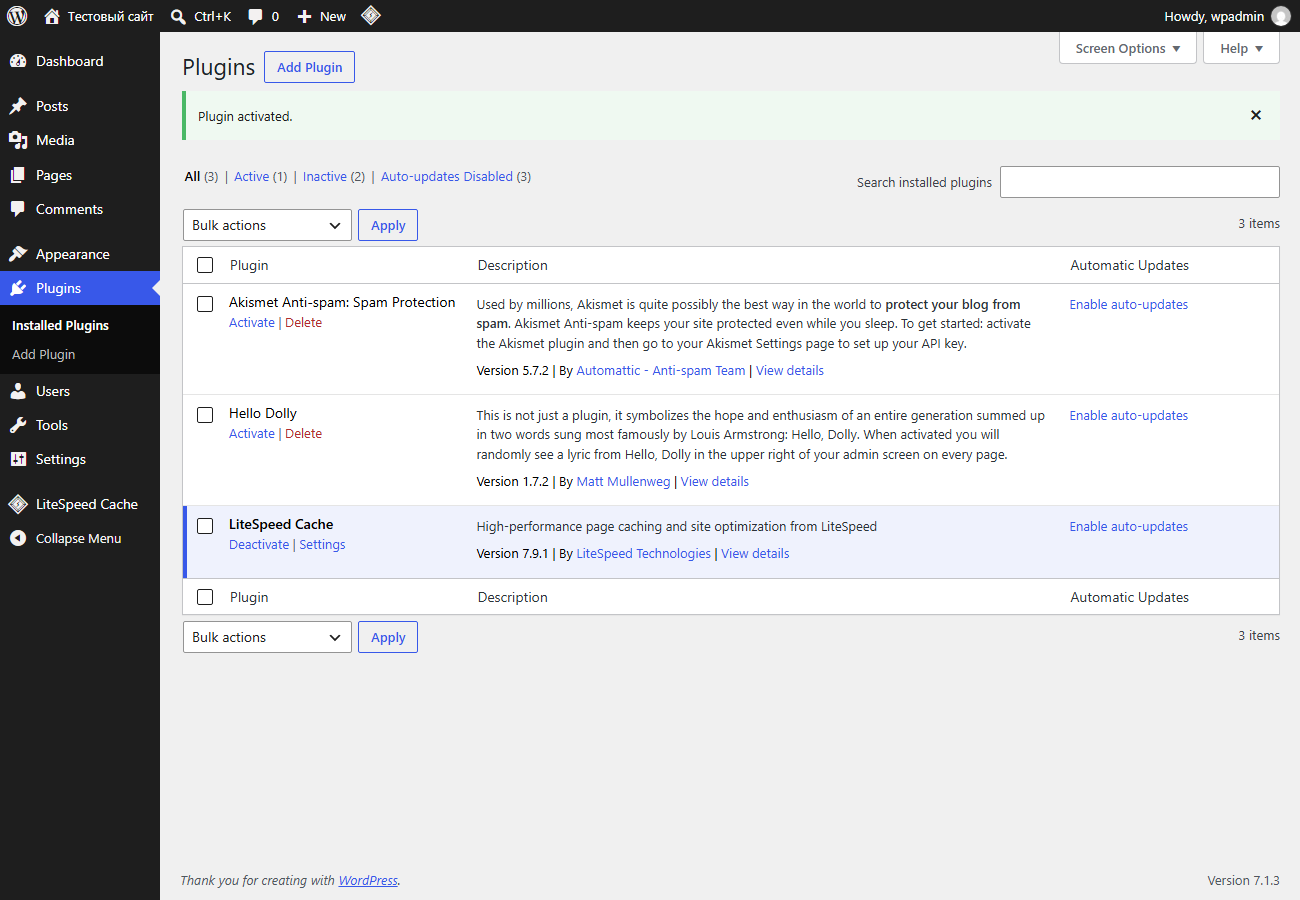
Task: Click the Tools wrench icon
Action: click(x=18, y=425)
